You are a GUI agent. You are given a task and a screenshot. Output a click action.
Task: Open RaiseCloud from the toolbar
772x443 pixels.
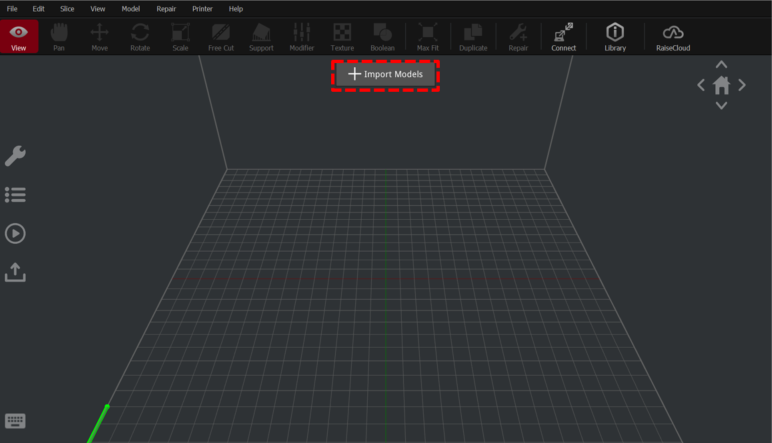tap(672, 36)
